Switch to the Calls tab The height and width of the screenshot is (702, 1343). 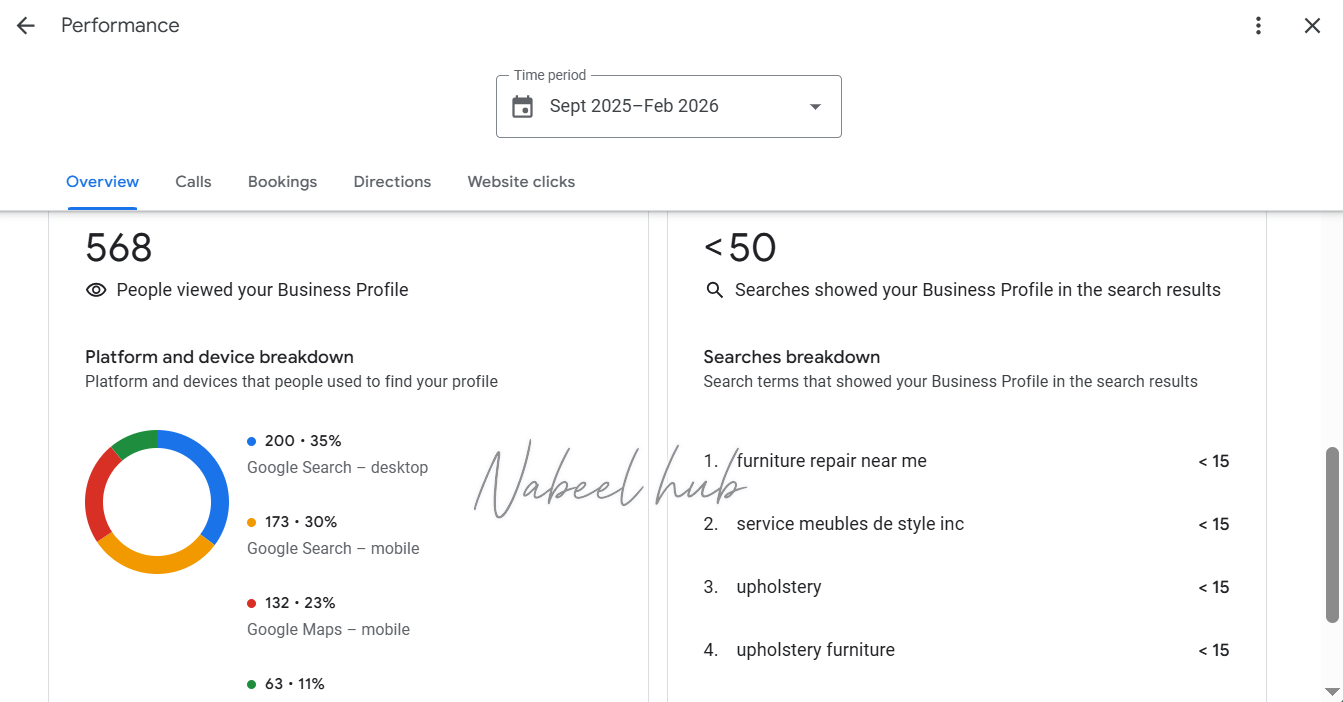coord(193,182)
